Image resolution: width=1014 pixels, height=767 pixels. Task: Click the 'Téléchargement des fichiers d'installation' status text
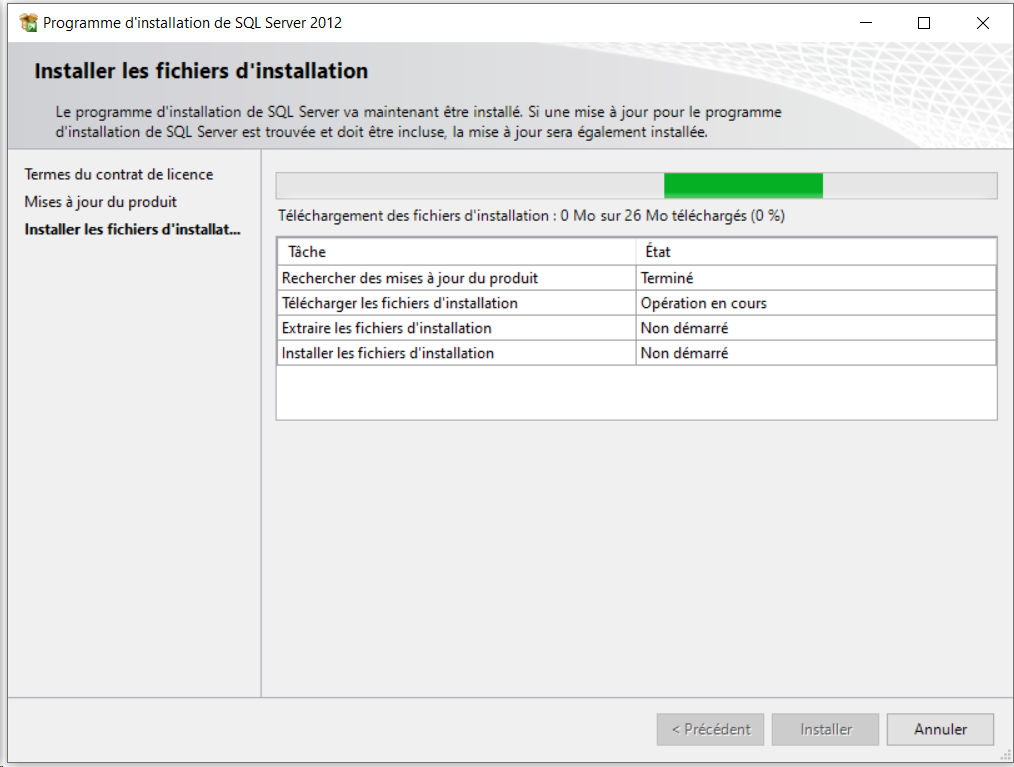click(531, 216)
